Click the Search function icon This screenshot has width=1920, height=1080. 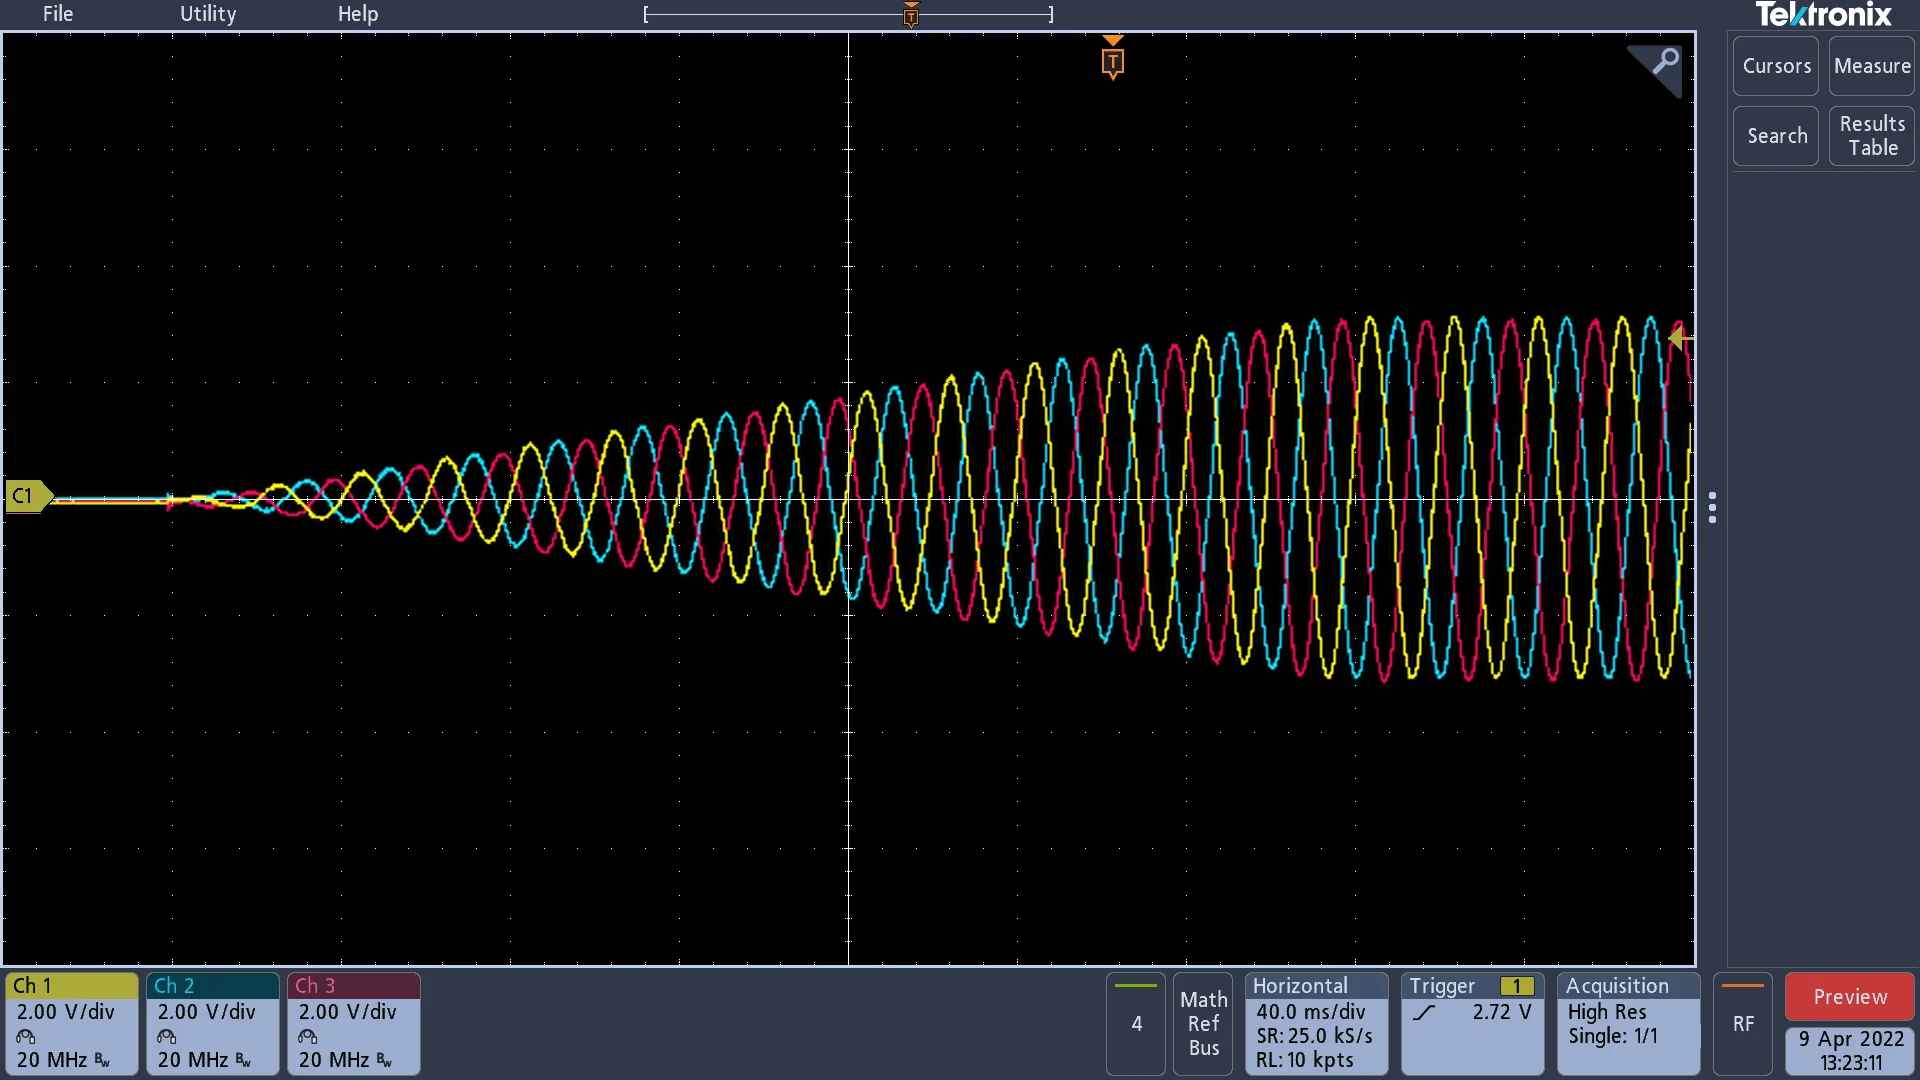pyautogui.click(x=1776, y=135)
